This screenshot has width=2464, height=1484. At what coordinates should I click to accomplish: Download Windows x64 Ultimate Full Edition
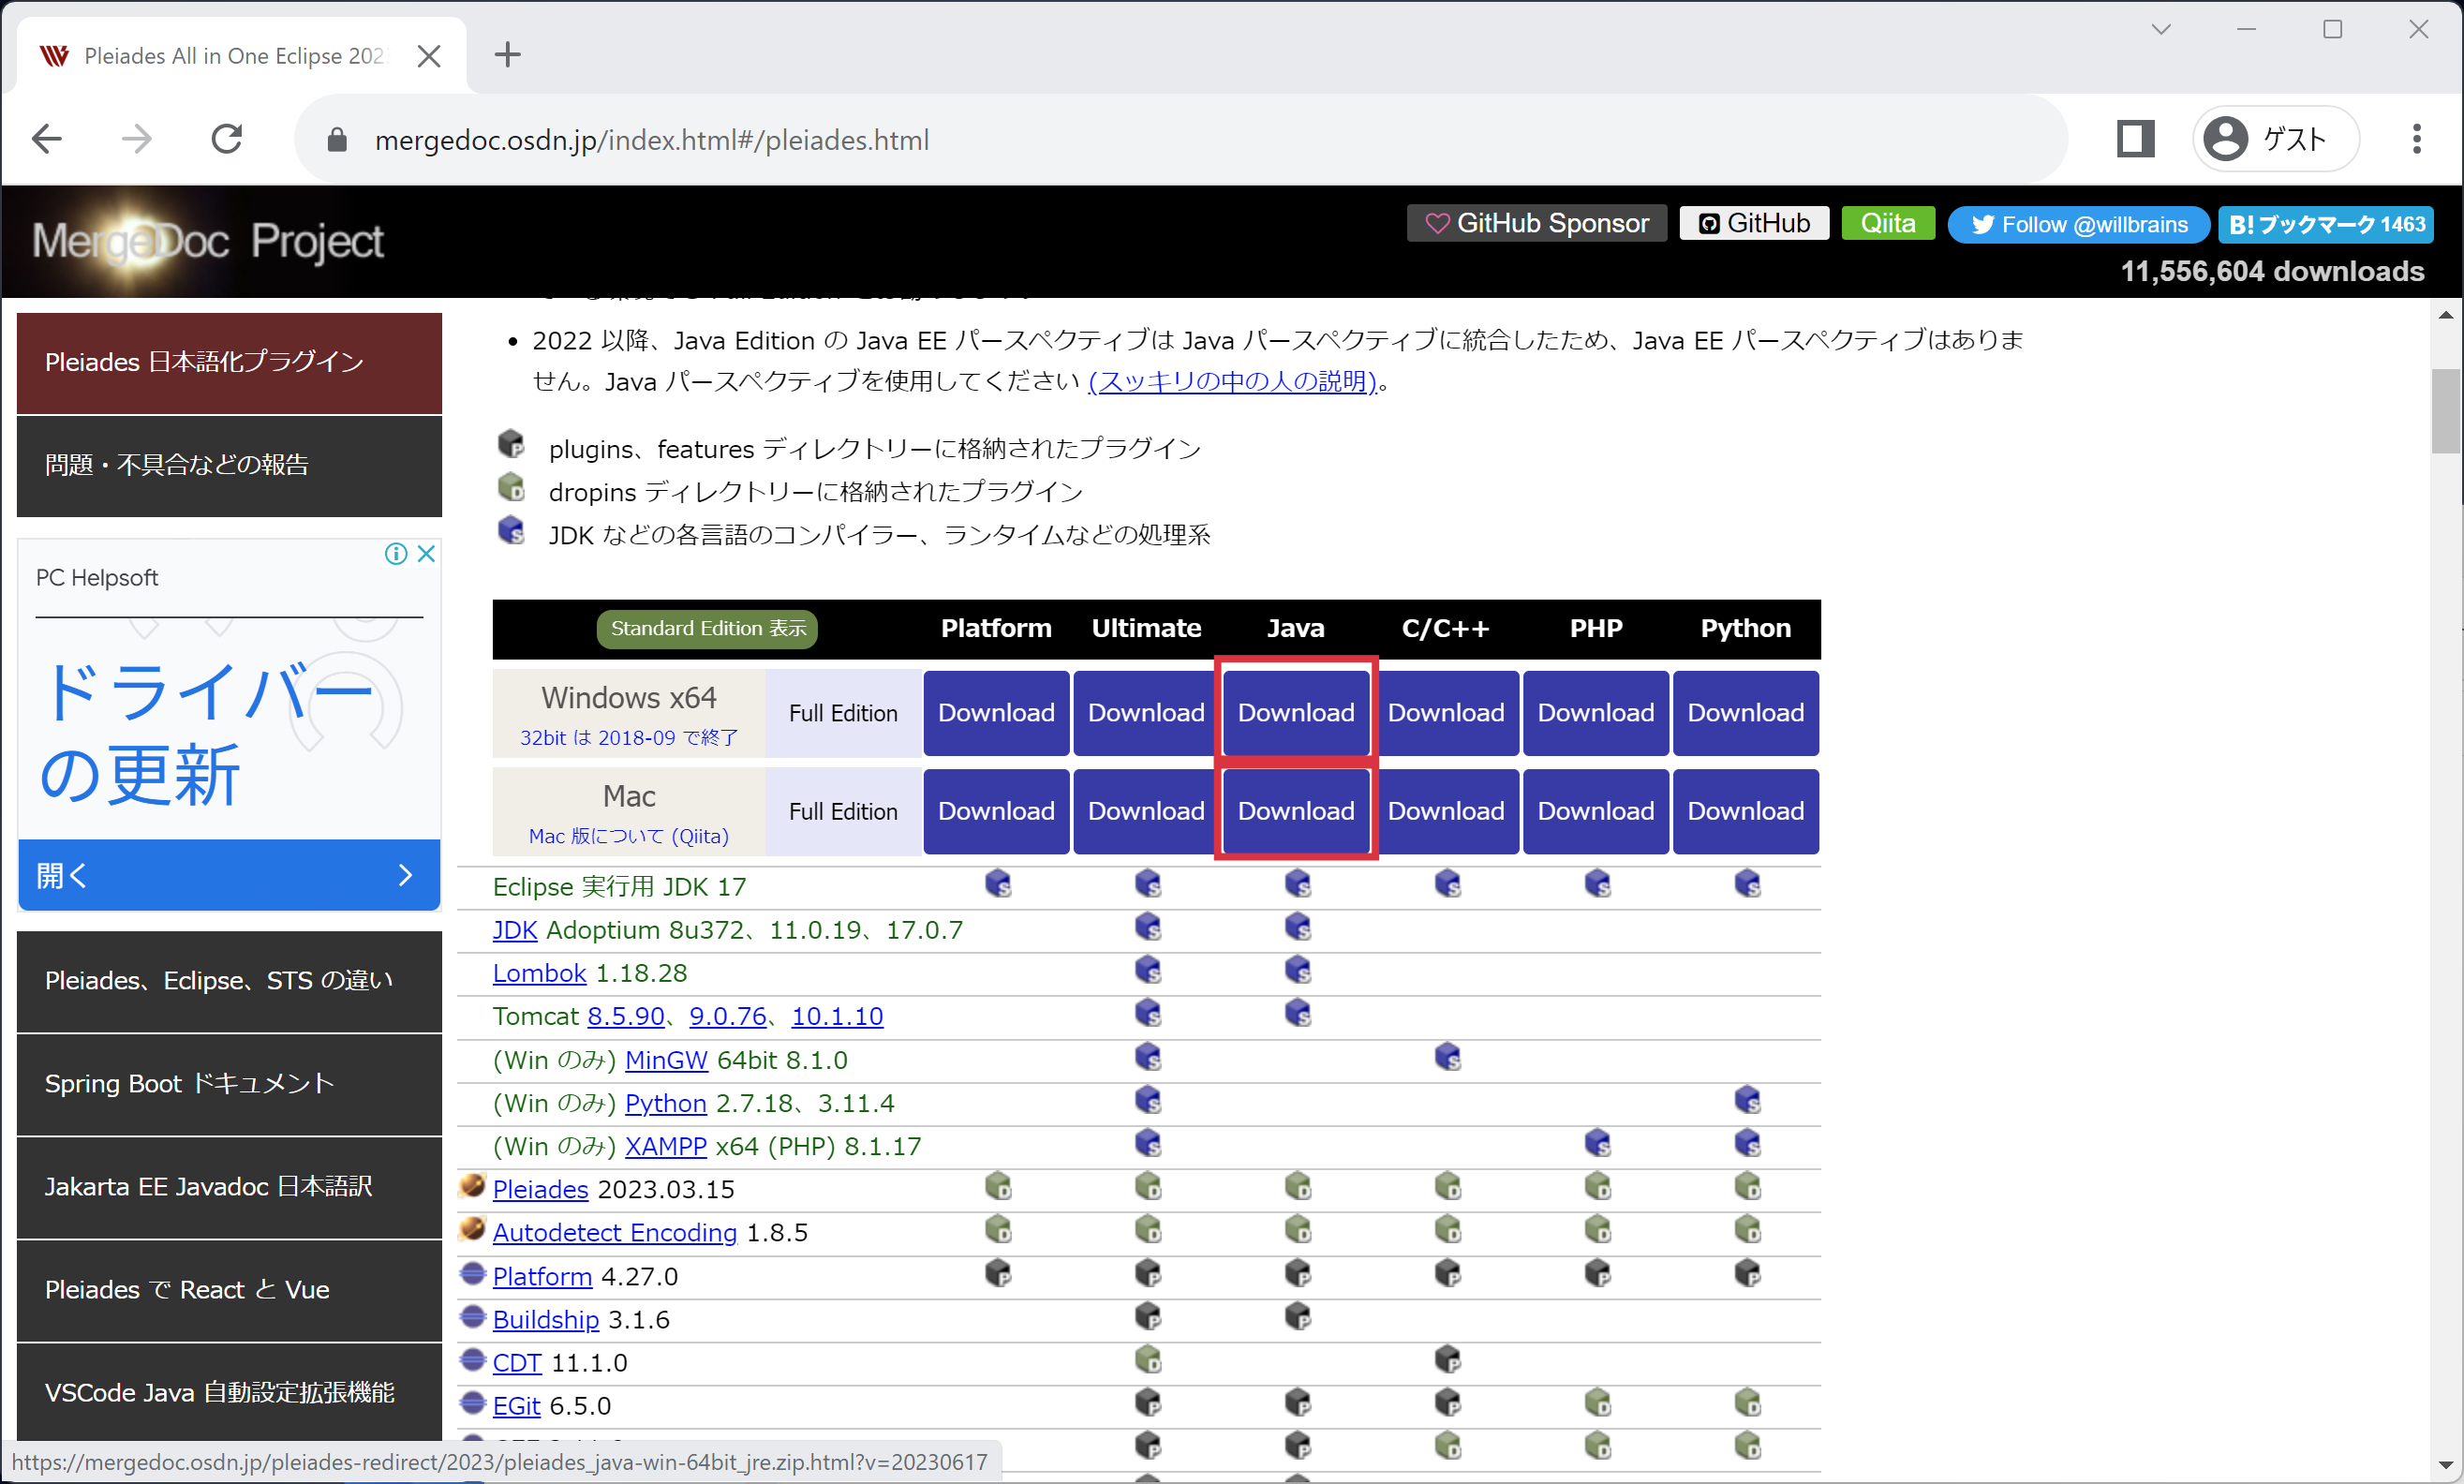pyautogui.click(x=1146, y=713)
